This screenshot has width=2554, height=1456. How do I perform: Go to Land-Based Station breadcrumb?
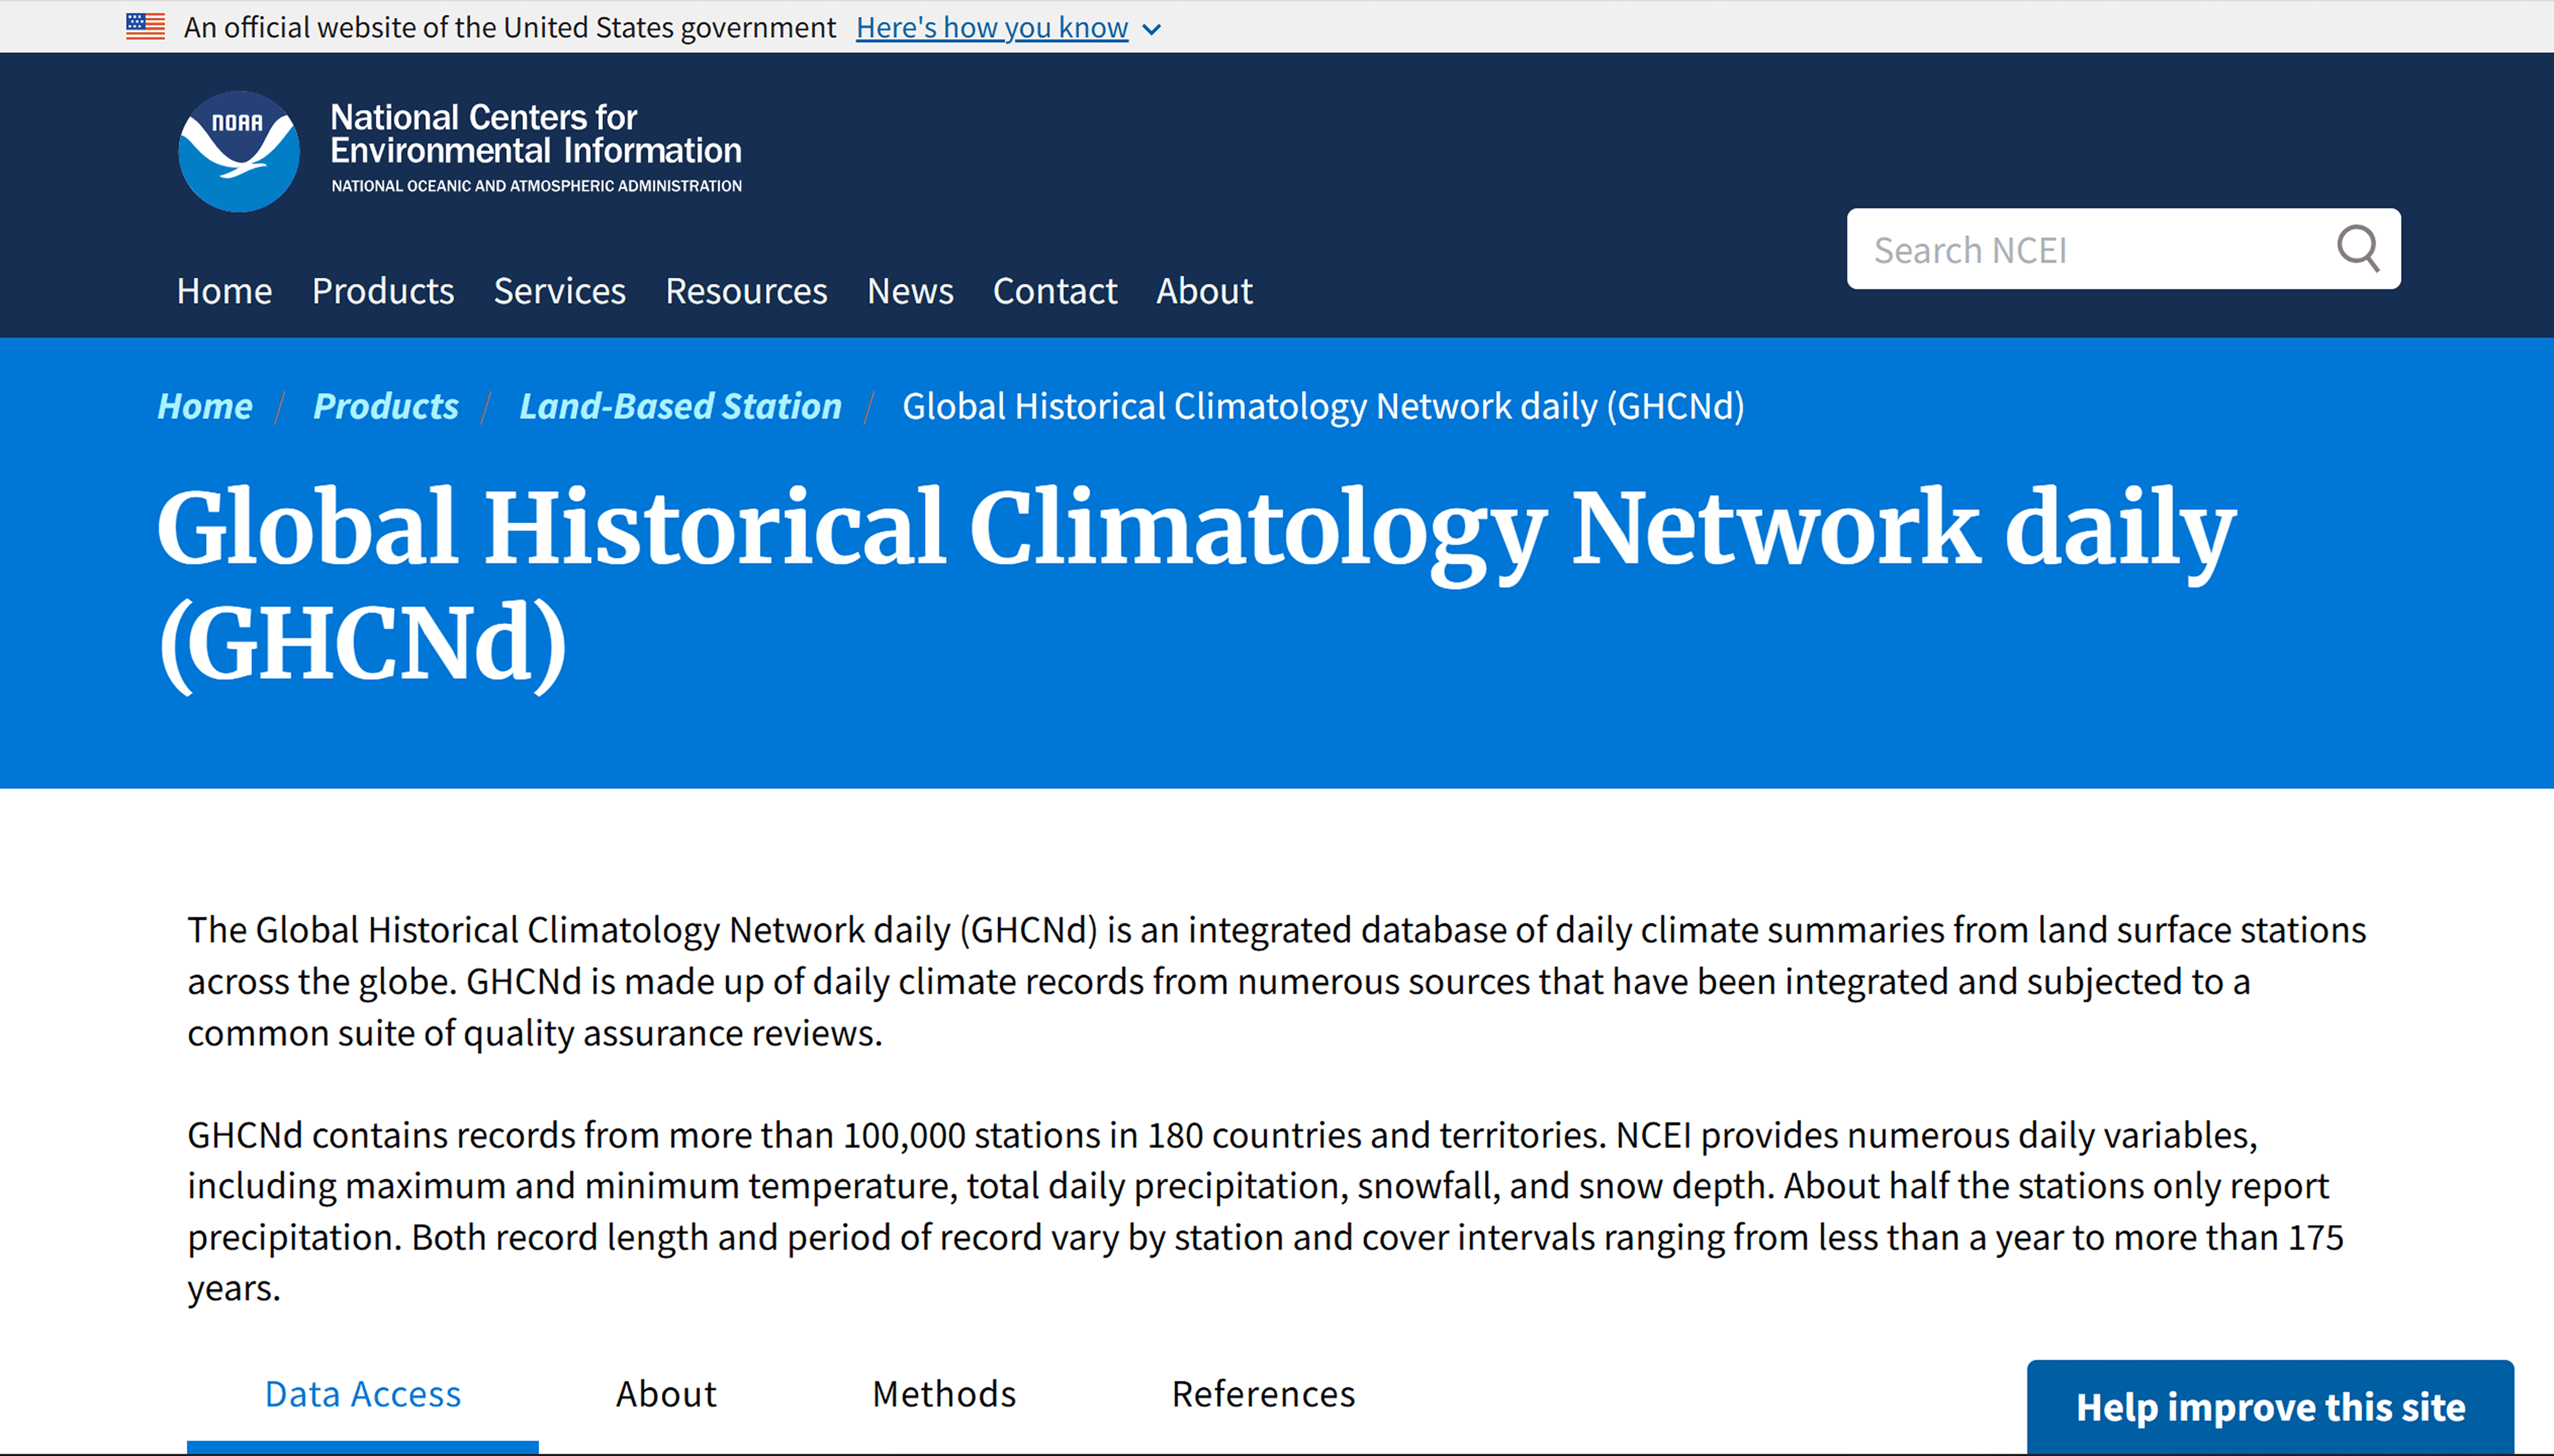click(x=680, y=406)
